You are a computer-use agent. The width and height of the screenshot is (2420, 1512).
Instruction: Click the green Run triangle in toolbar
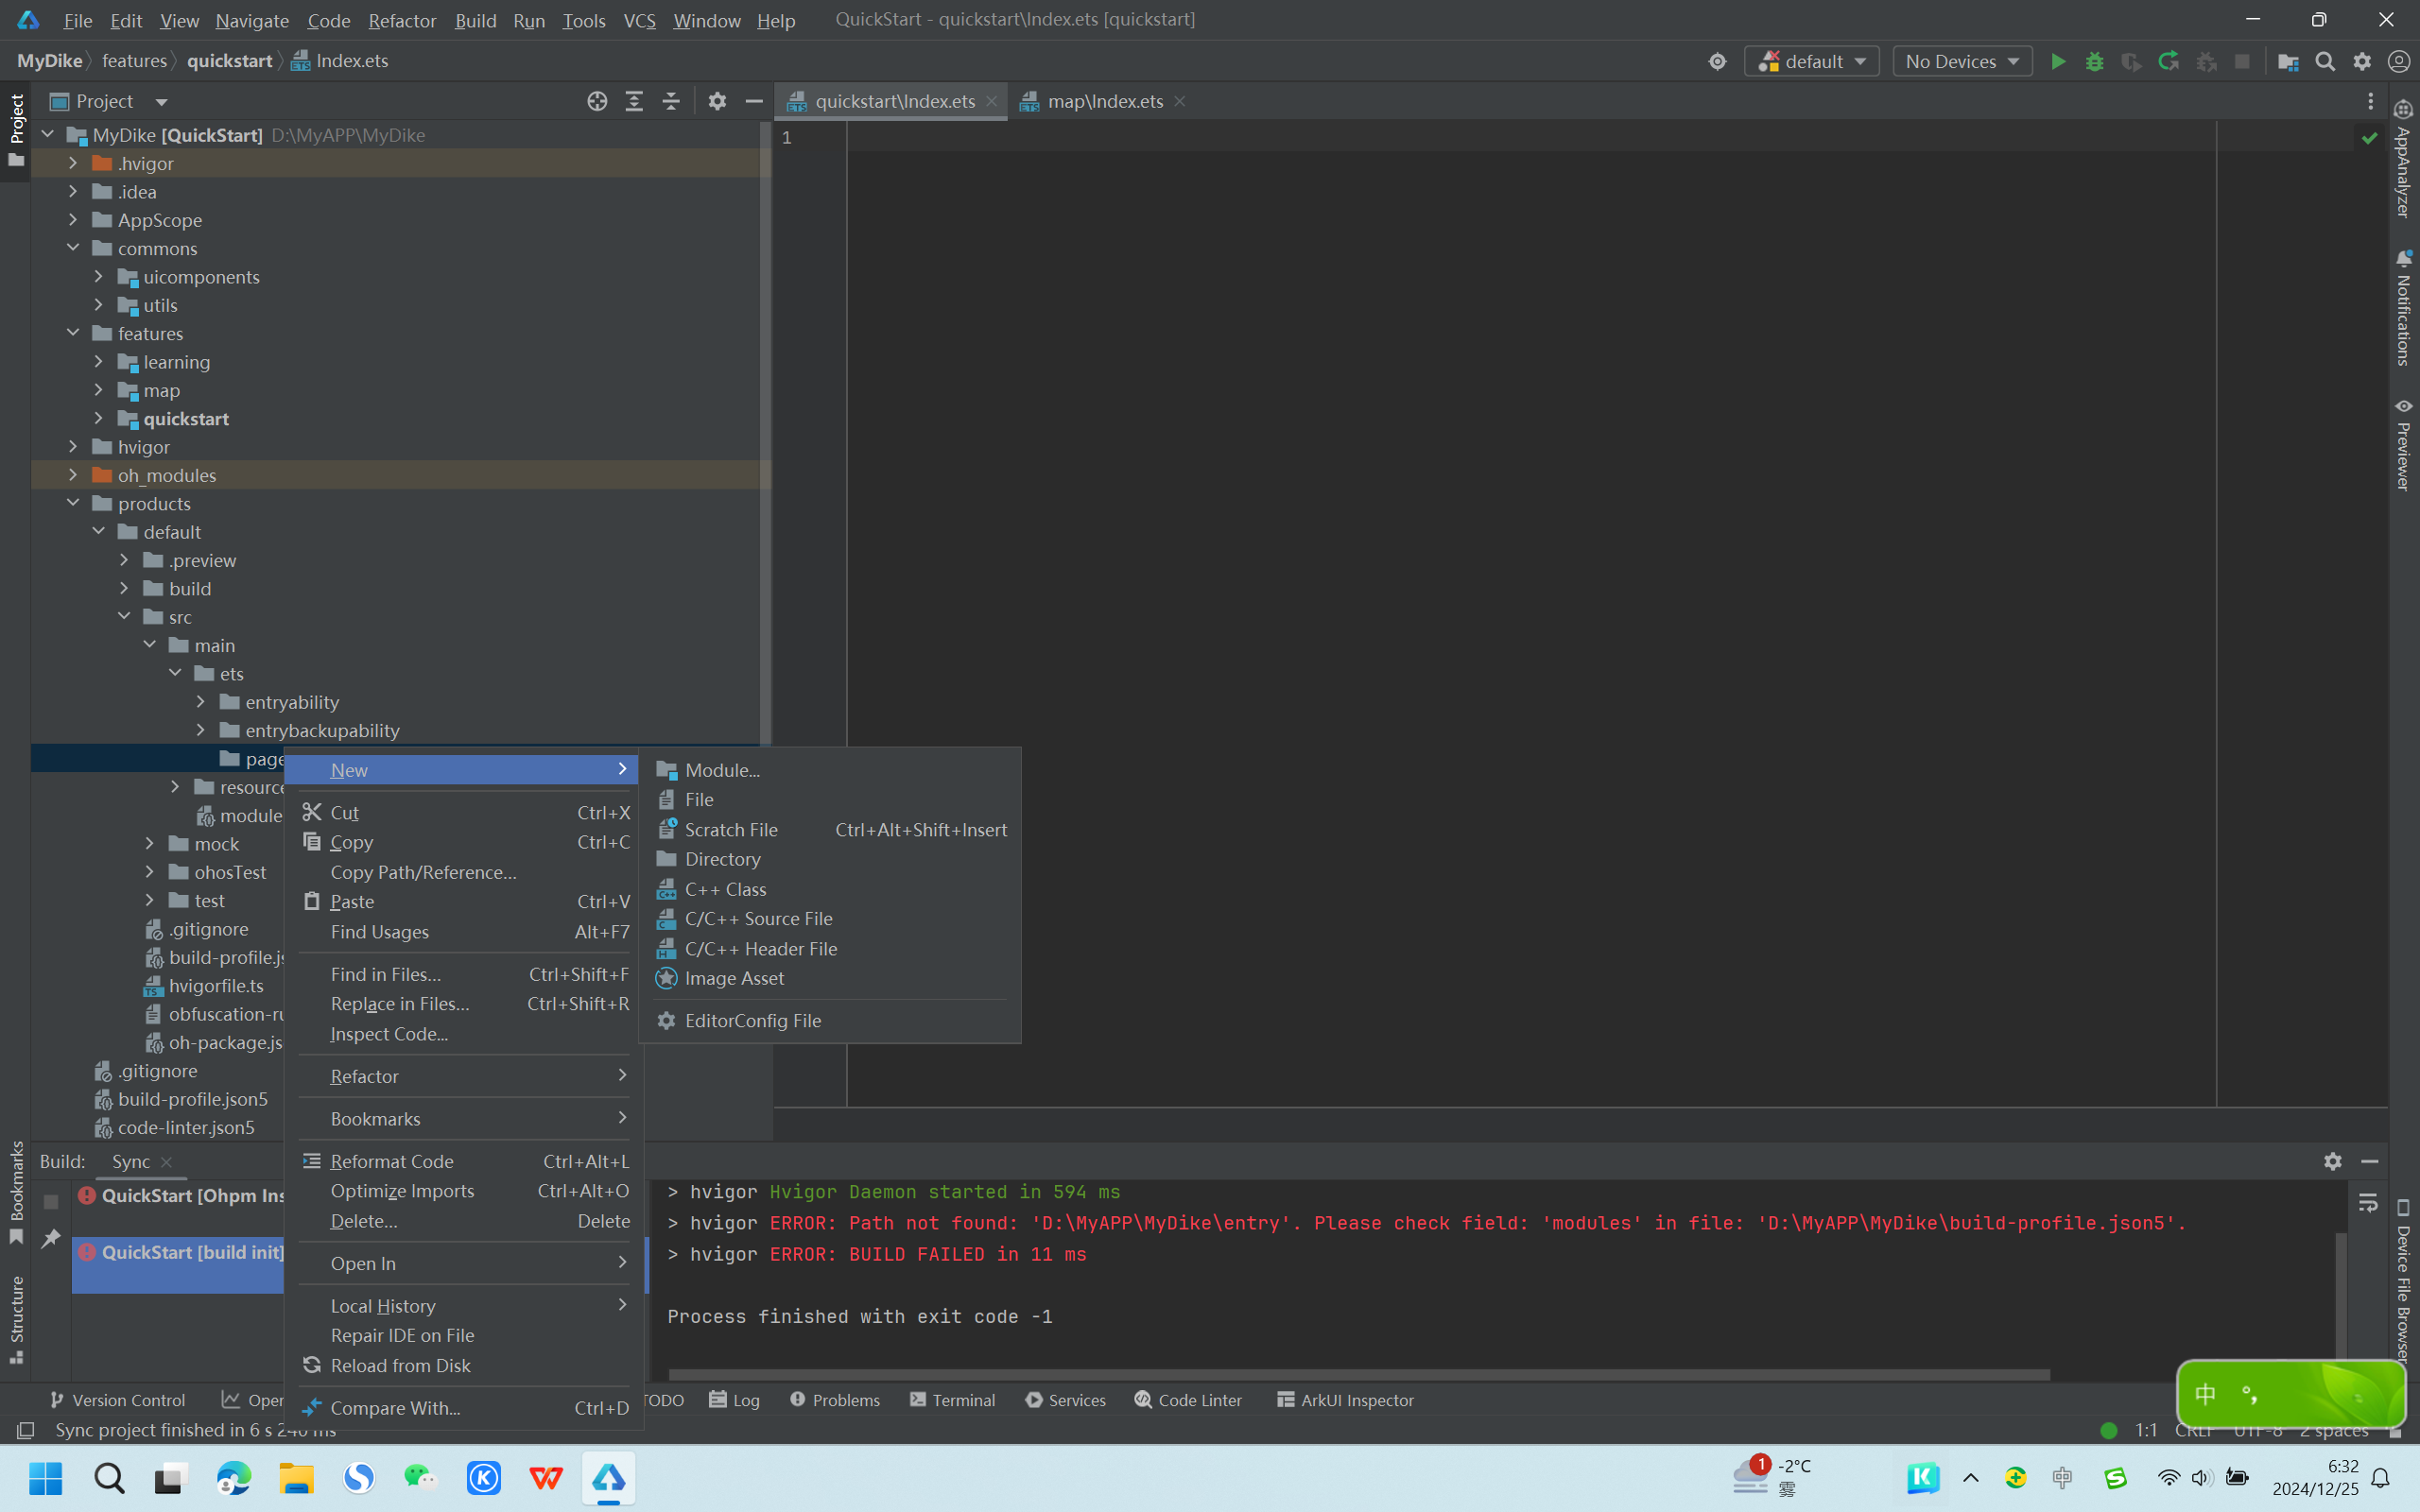[2058, 61]
